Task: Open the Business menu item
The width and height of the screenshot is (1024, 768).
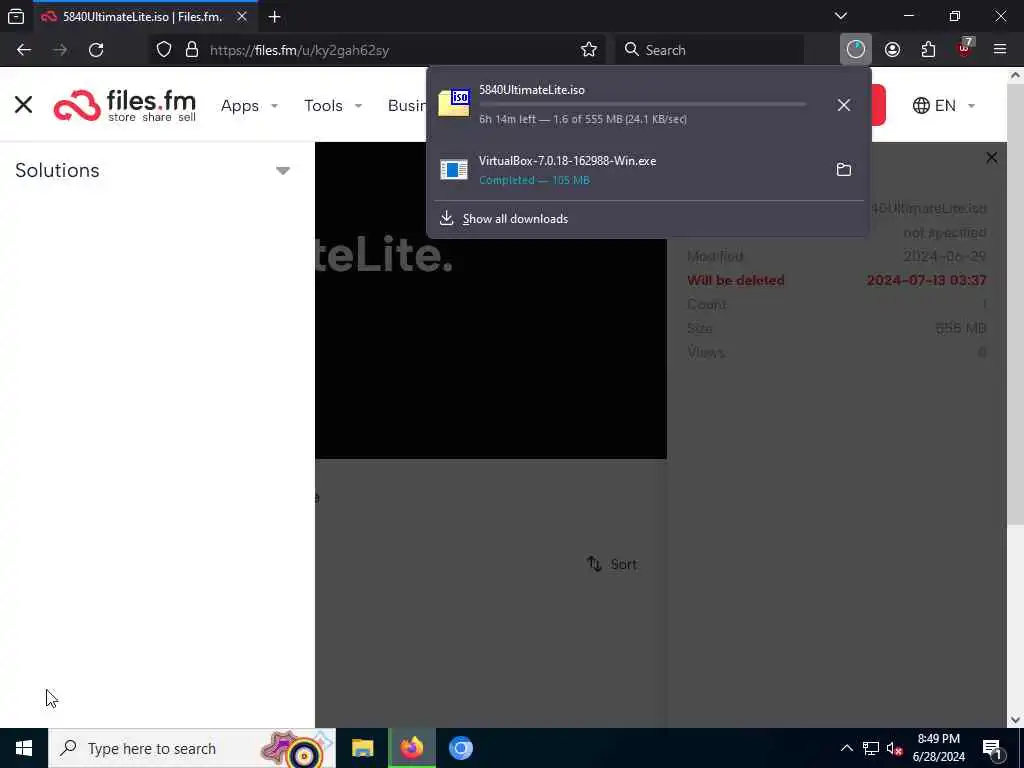Action: tap(407, 105)
